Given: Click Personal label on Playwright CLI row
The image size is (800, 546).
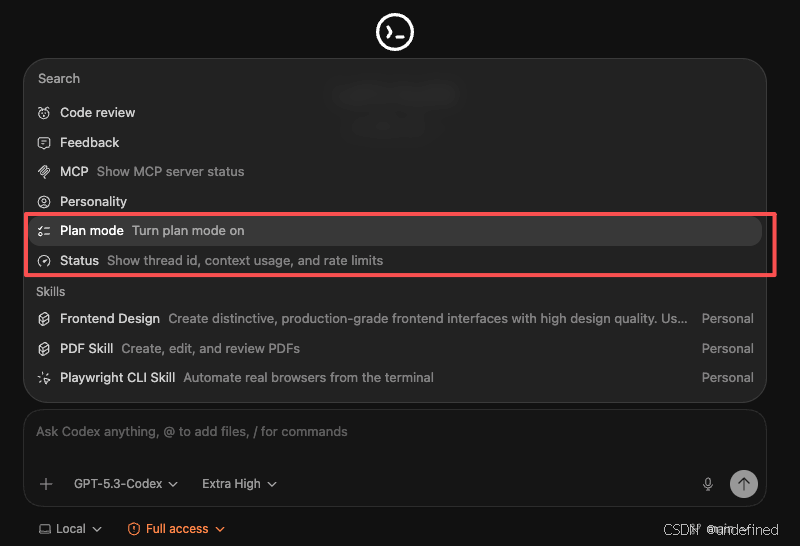Looking at the screenshot, I should 728,378.
